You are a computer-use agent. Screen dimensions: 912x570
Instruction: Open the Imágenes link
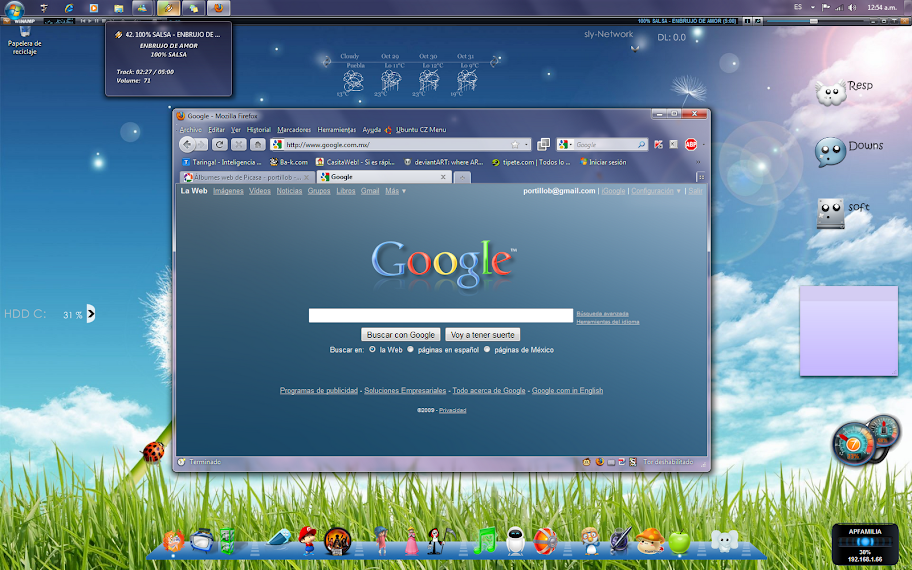click(x=228, y=191)
